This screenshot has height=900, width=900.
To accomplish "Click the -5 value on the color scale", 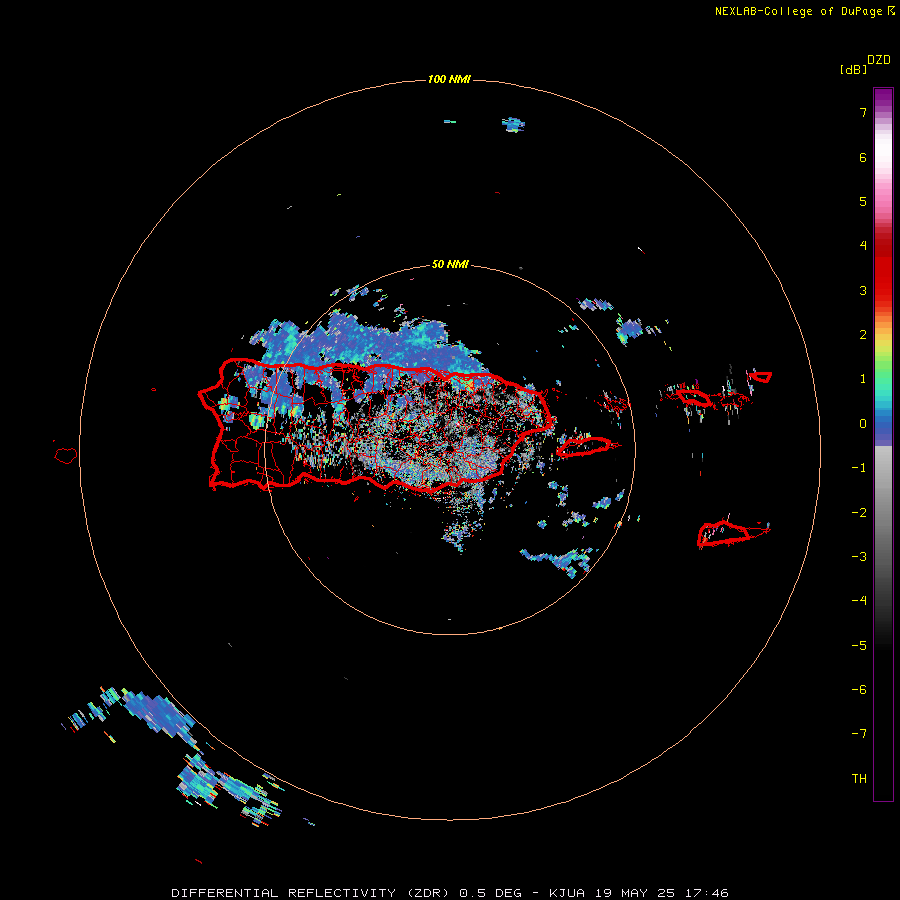I will [x=859, y=646].
